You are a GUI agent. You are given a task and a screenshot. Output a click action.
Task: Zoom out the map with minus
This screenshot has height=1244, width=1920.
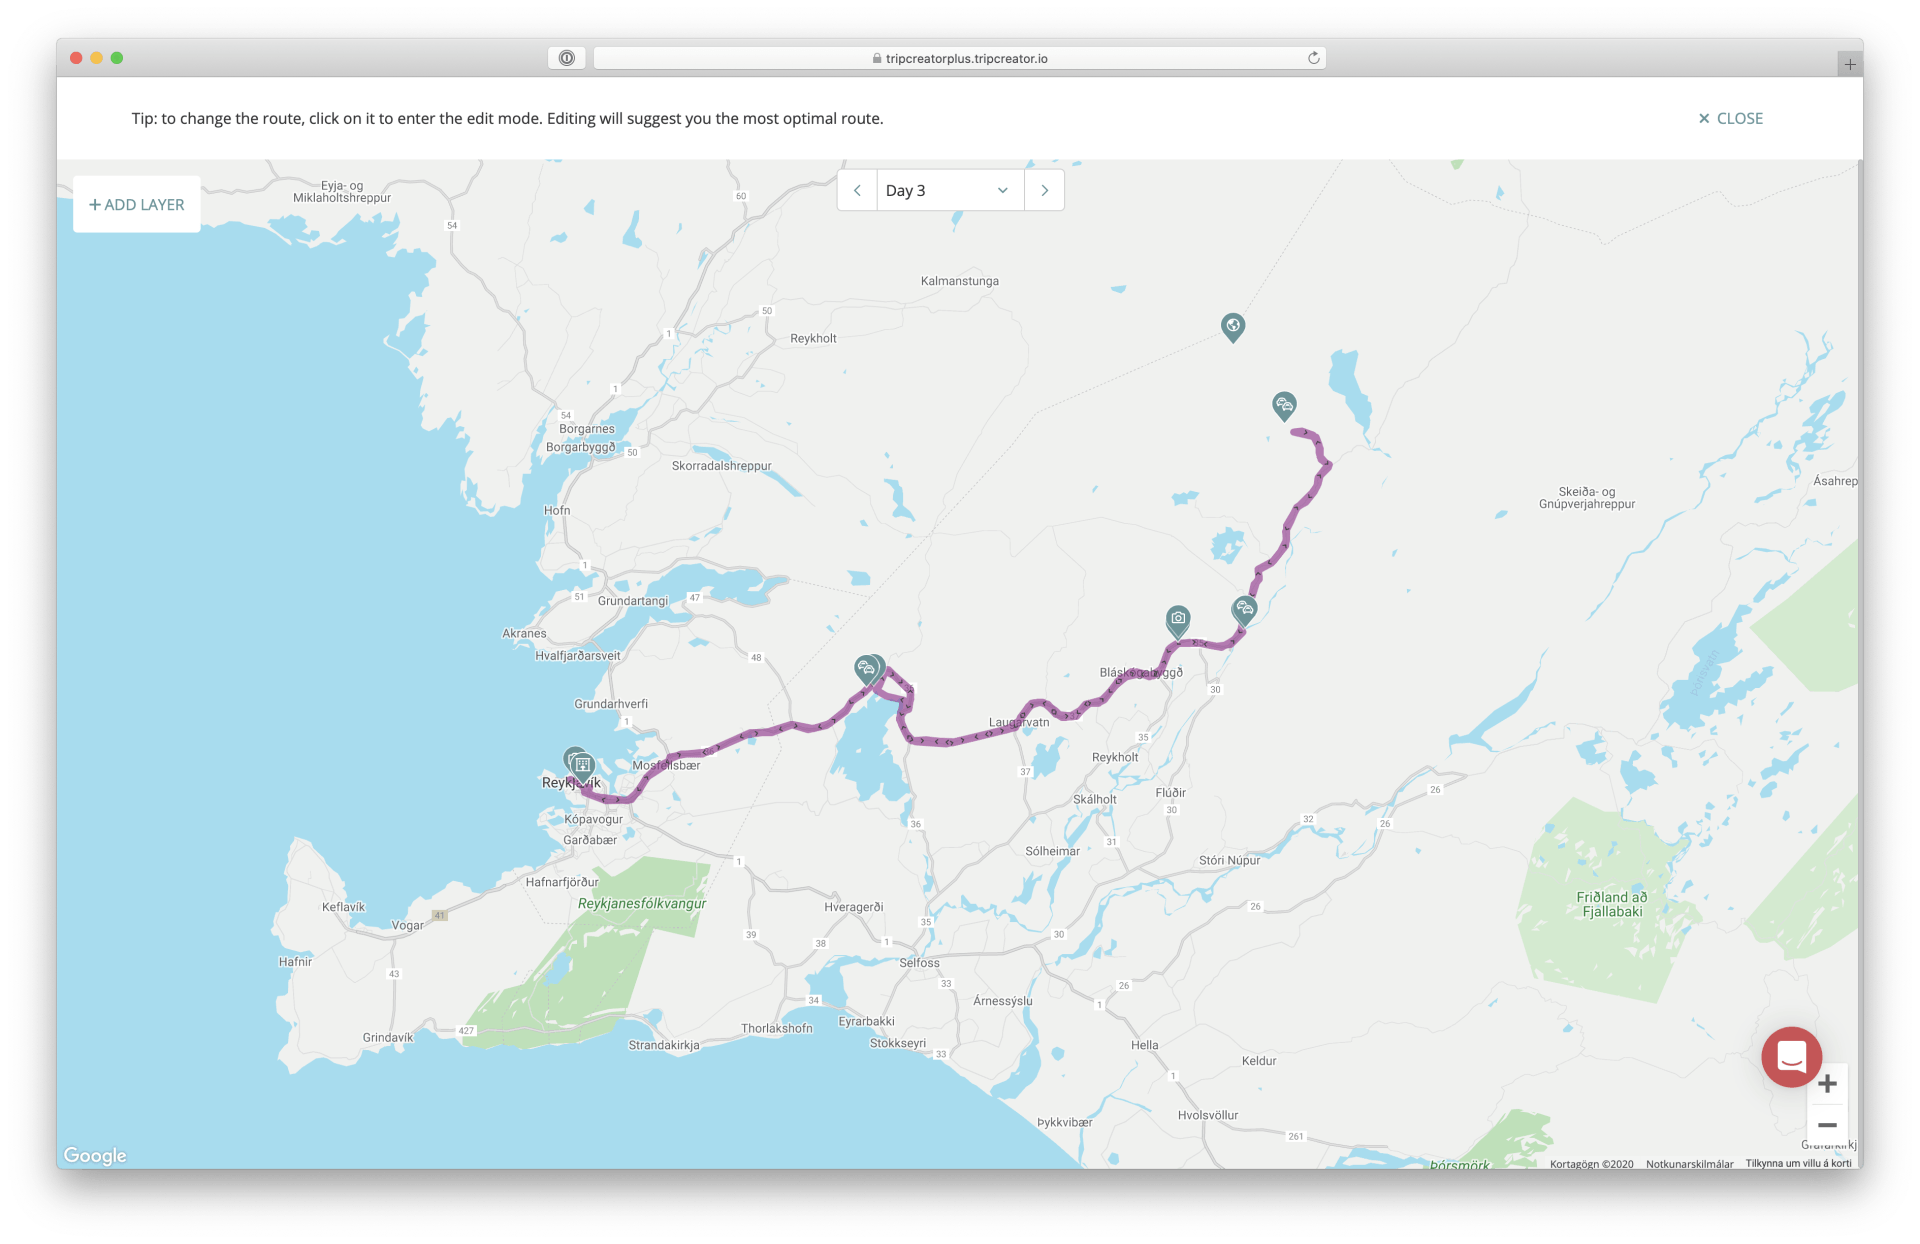pos(1827,1125)
